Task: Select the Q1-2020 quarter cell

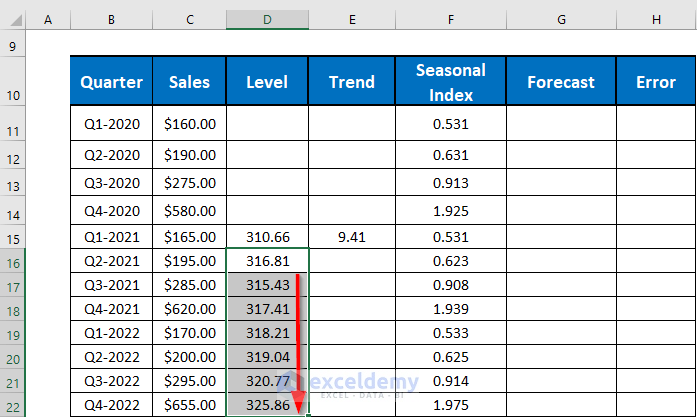Action: pos(111,125)
